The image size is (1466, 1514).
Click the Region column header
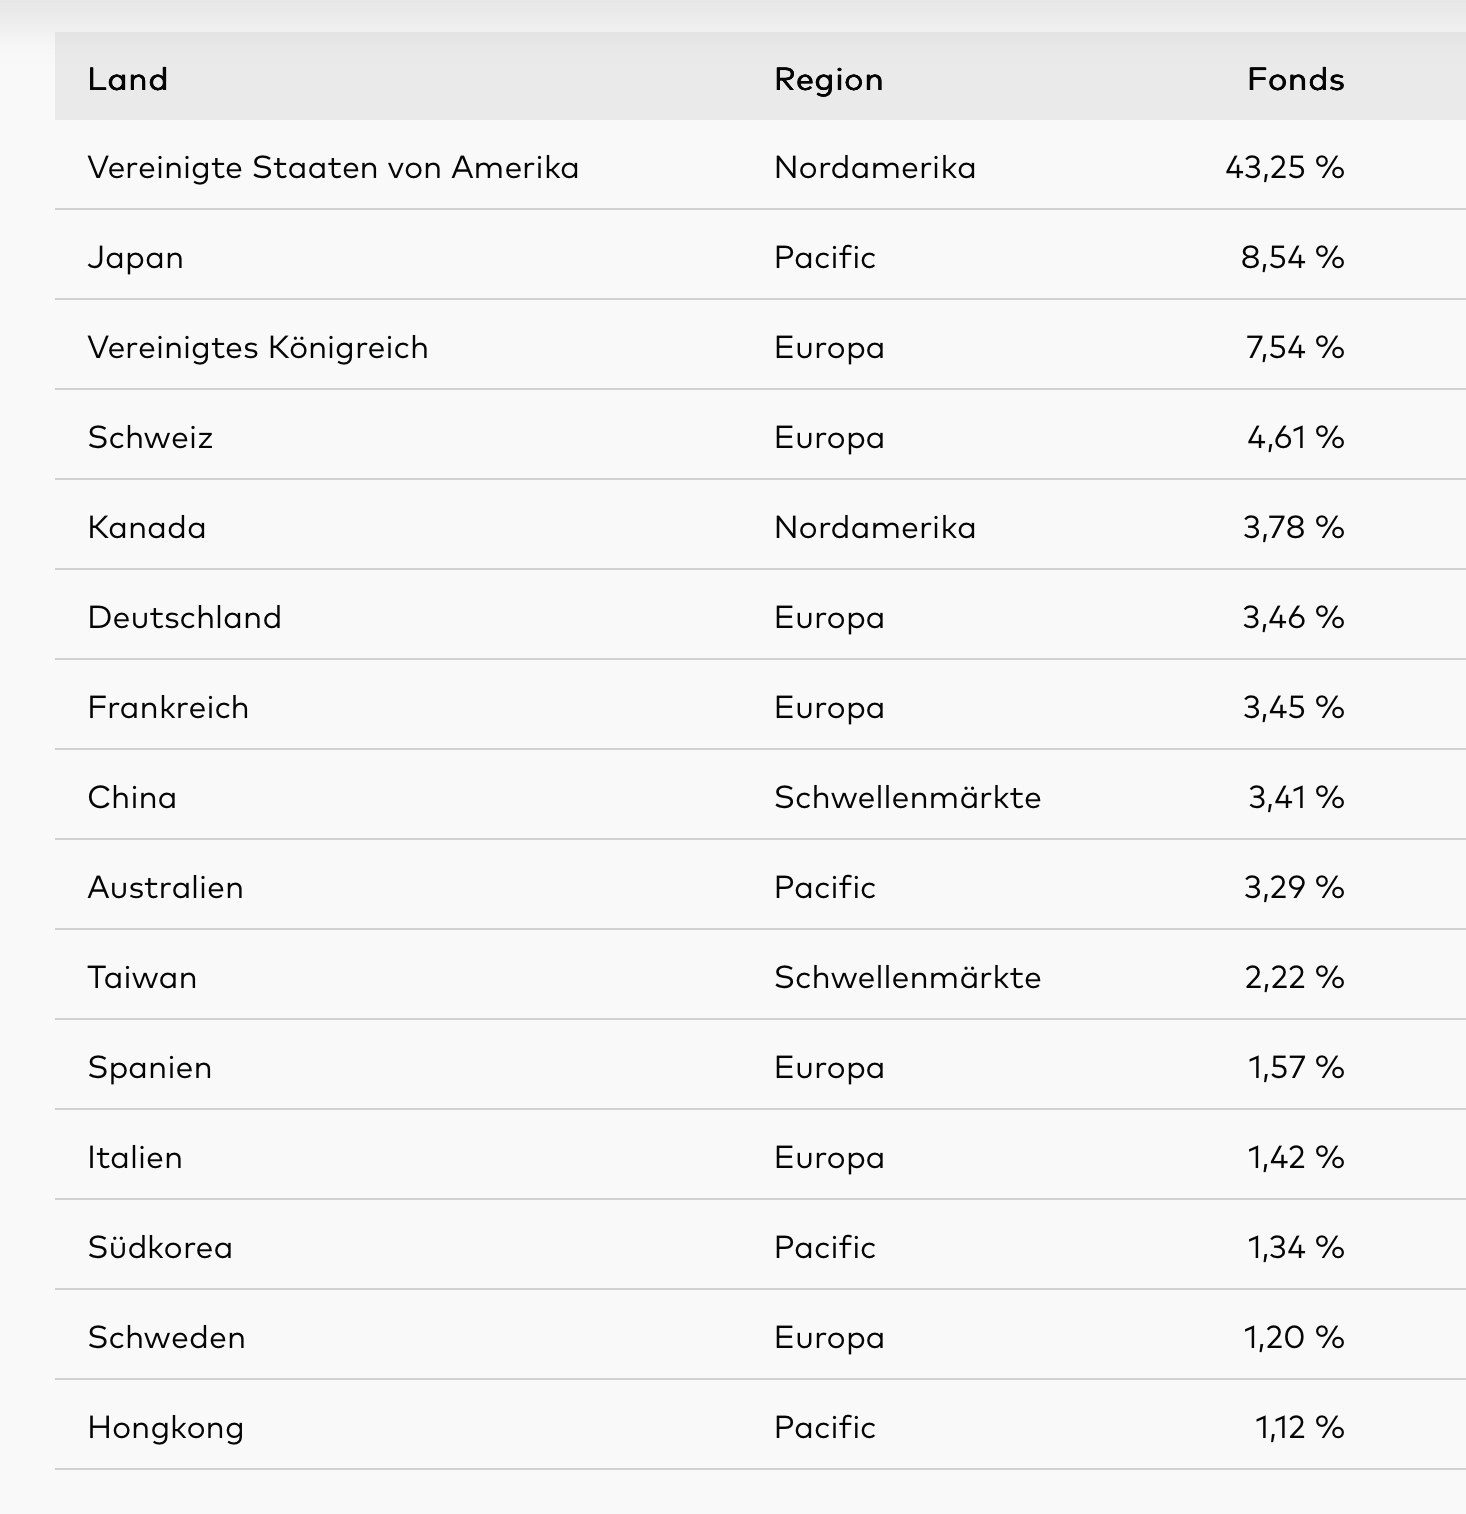828,79
